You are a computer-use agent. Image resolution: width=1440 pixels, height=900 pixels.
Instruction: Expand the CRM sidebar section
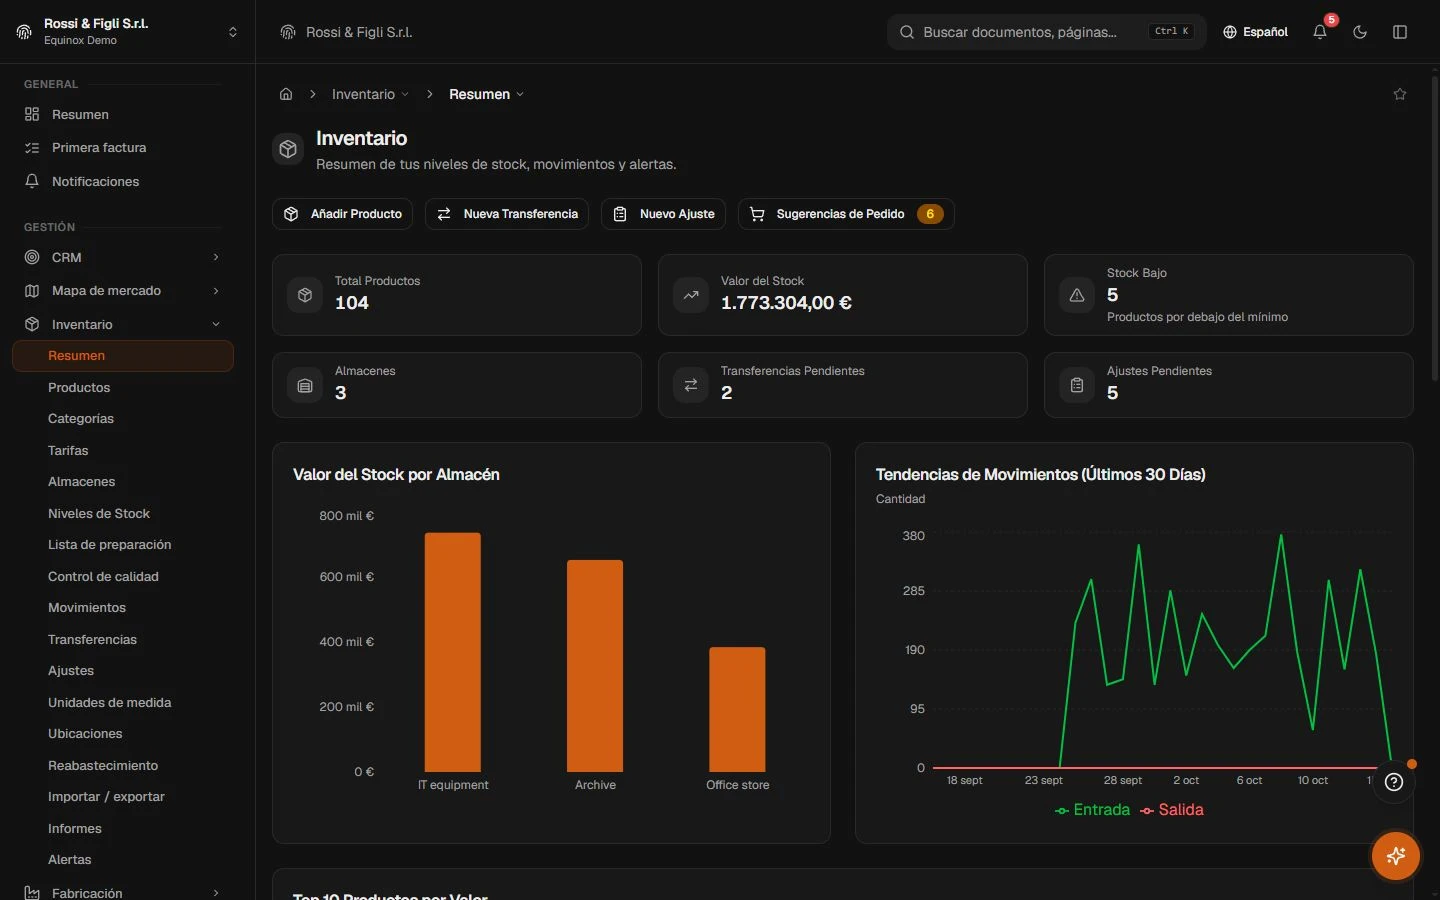coord(123,257)
